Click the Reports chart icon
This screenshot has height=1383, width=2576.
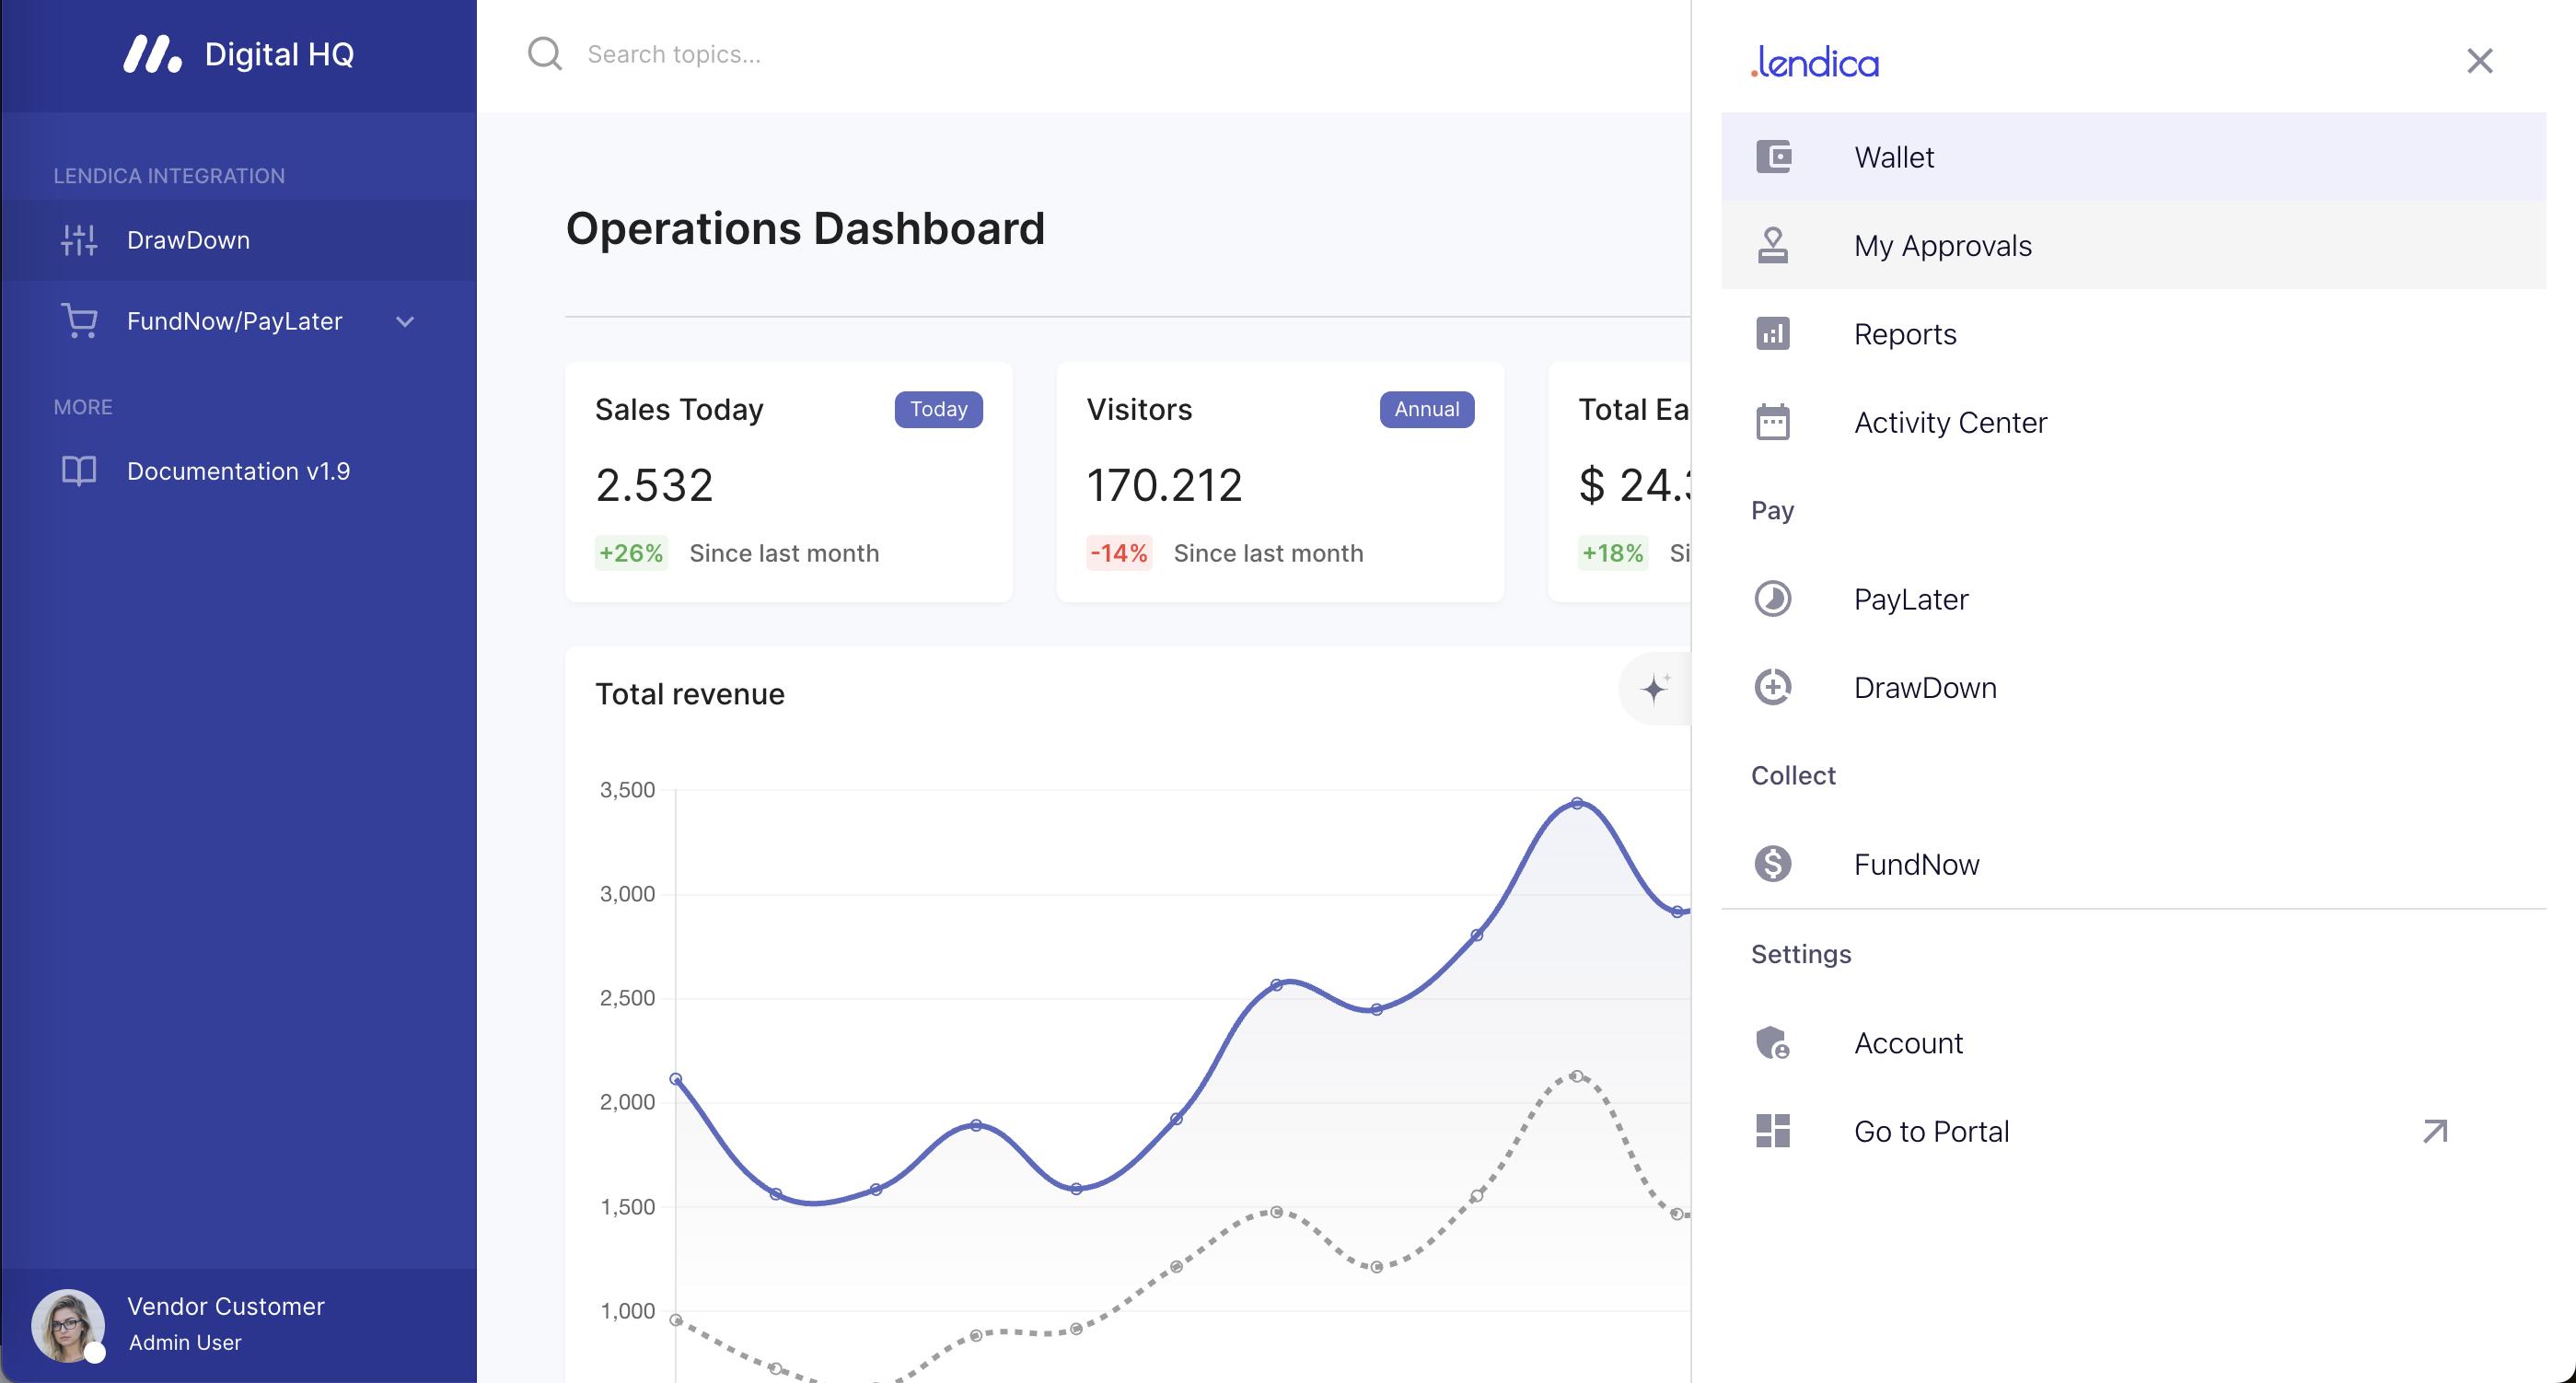[x=1773, y=334]
